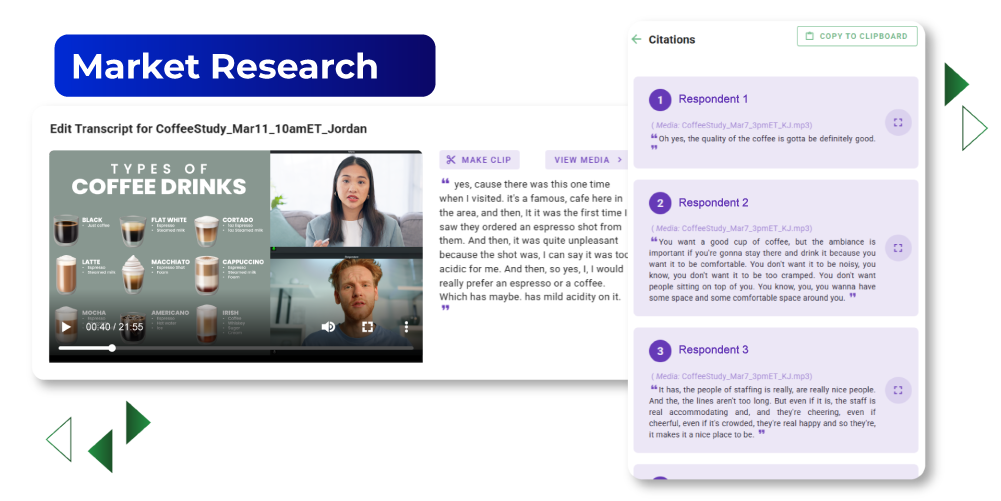This screenshot has width=1001, height=501.
Task: Click the respondent man video feed
Action: (x=346, y=301)
